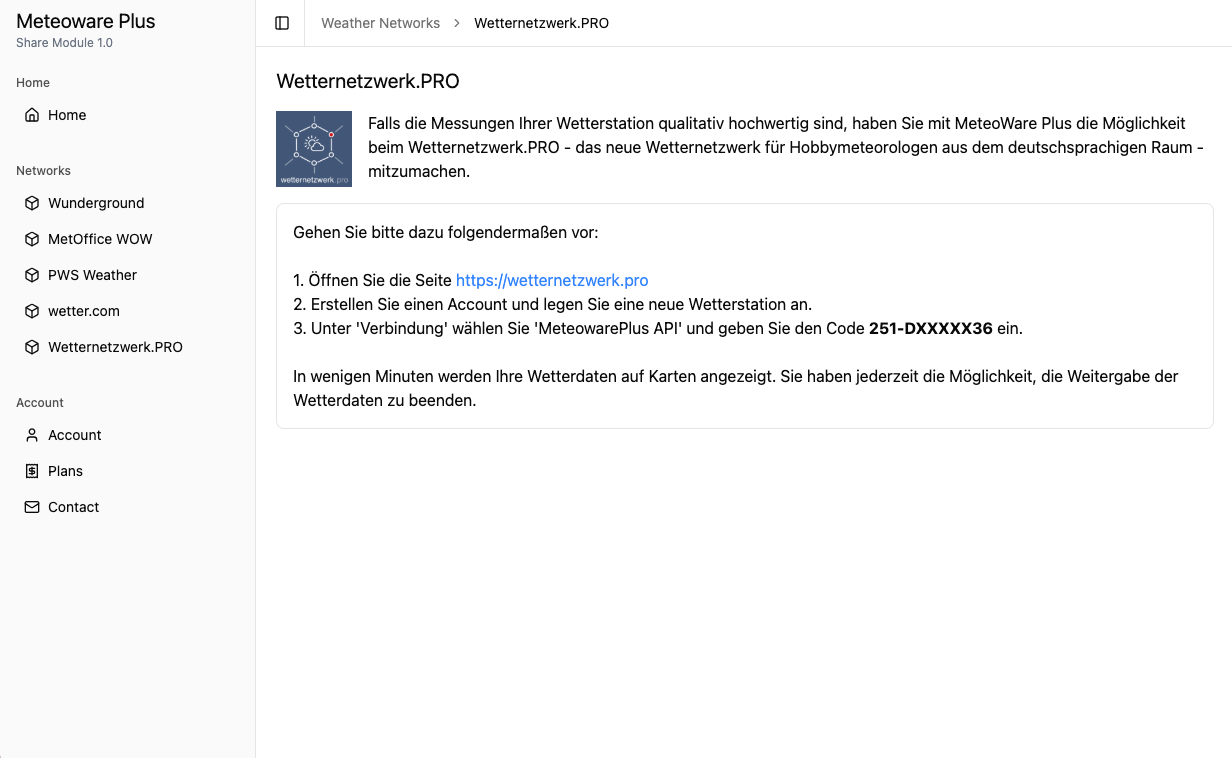This screenshot has width=1232, height=758.
Task: Click the PWS Weather cube icon
Action: click(x=32, y=275)
